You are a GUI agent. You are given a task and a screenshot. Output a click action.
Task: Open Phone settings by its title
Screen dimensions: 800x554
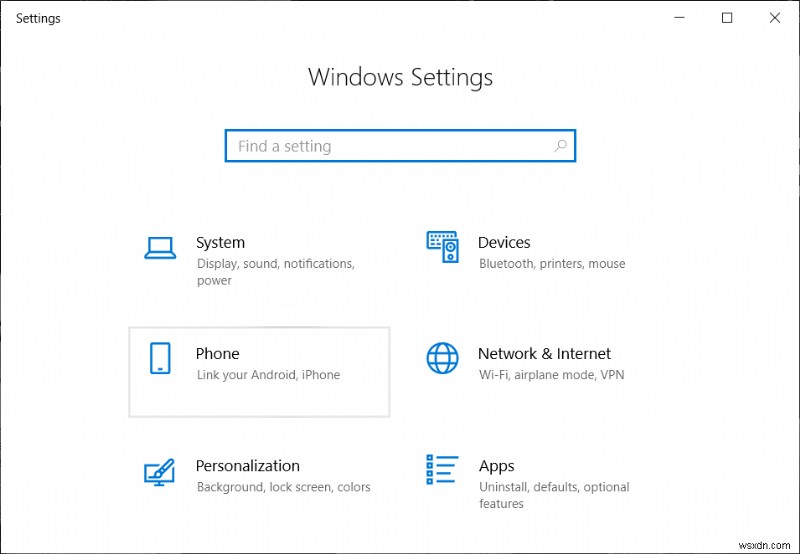pyautogui.click(x=217, y=354)
